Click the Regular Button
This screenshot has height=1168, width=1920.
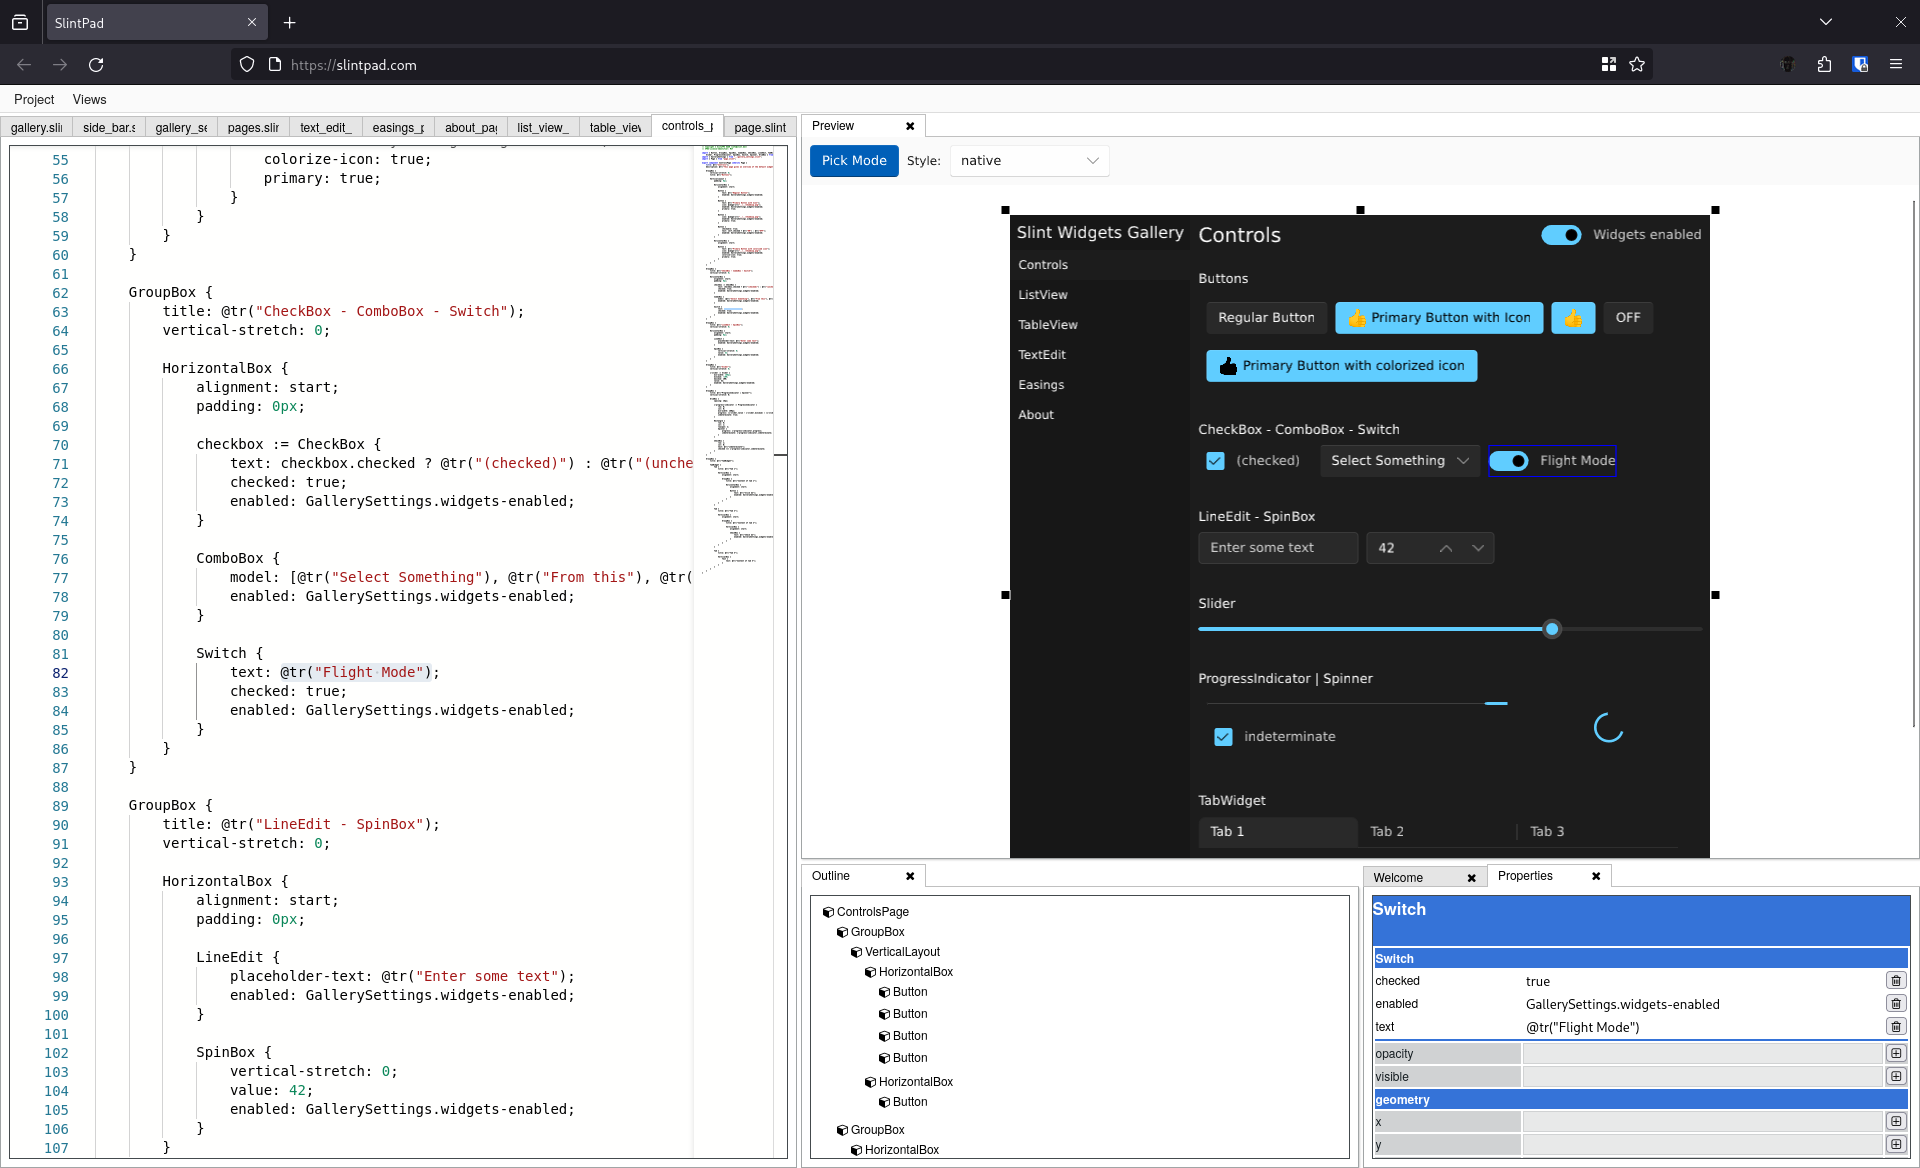pos(1266,318)
